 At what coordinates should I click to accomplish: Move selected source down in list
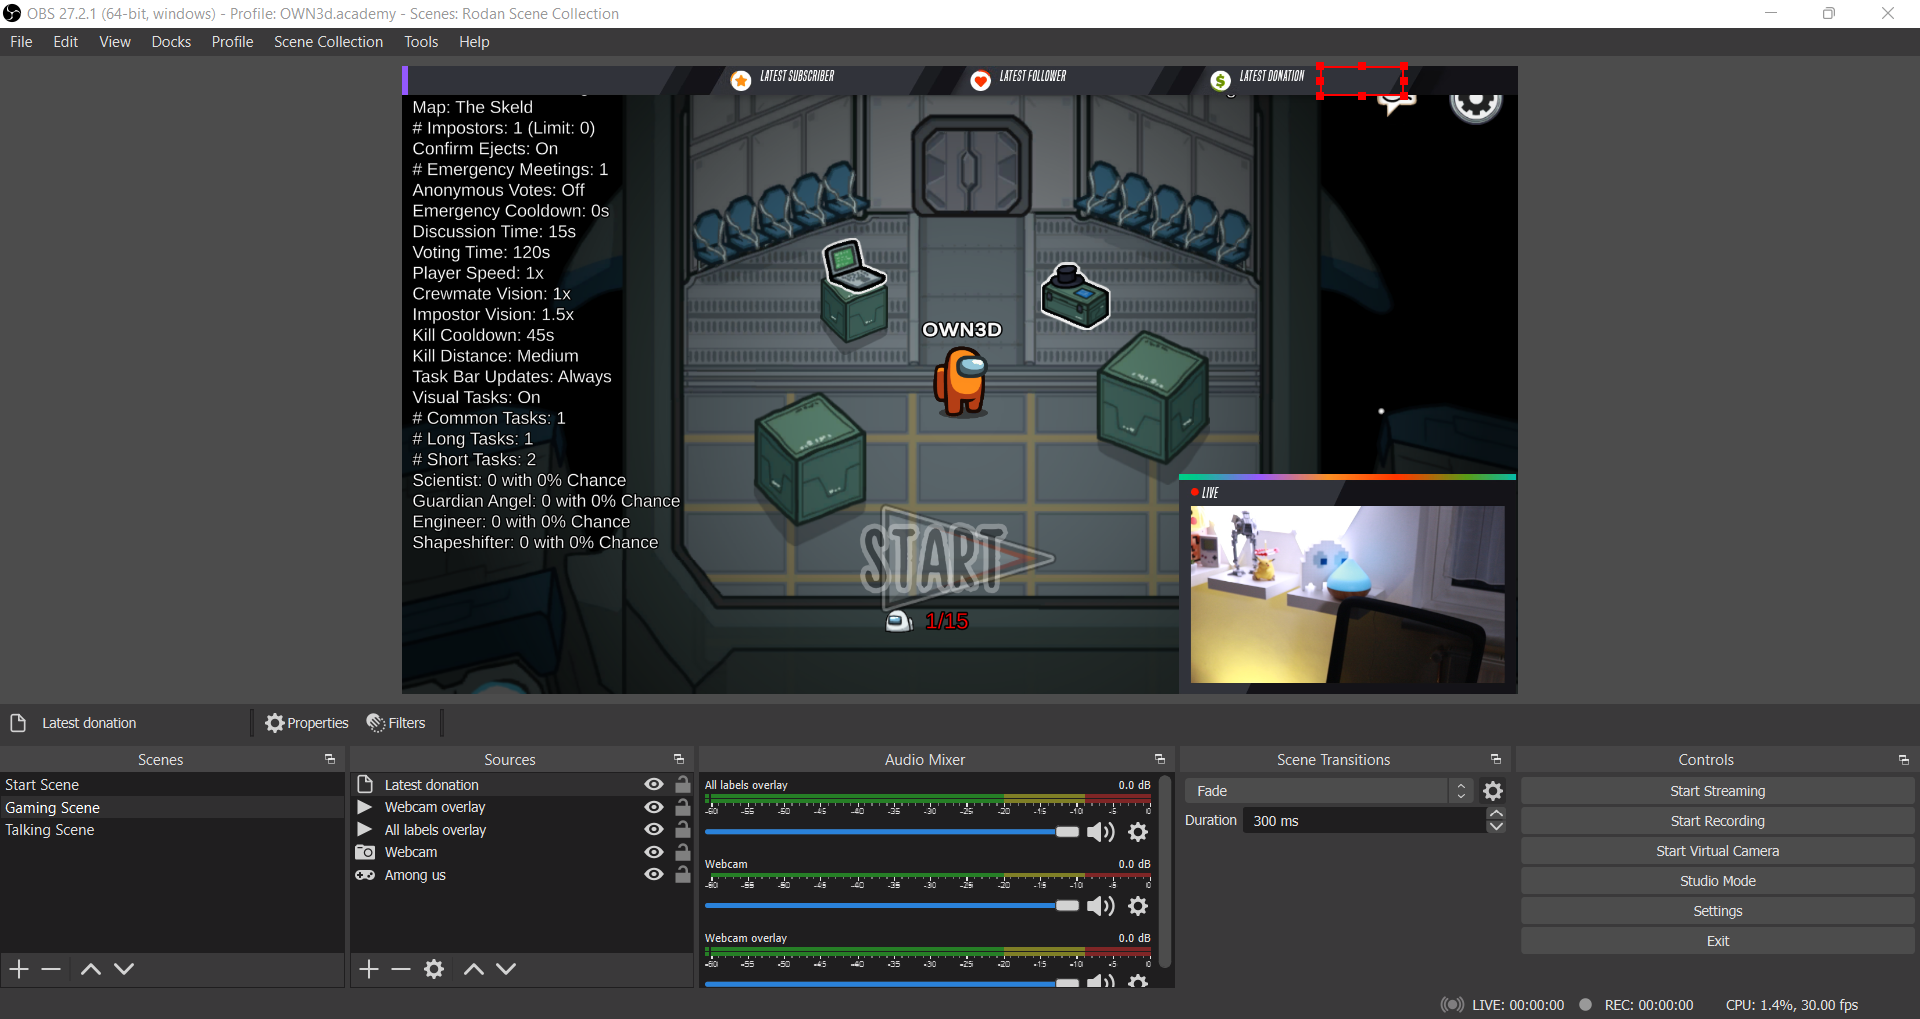pos(506,969)
